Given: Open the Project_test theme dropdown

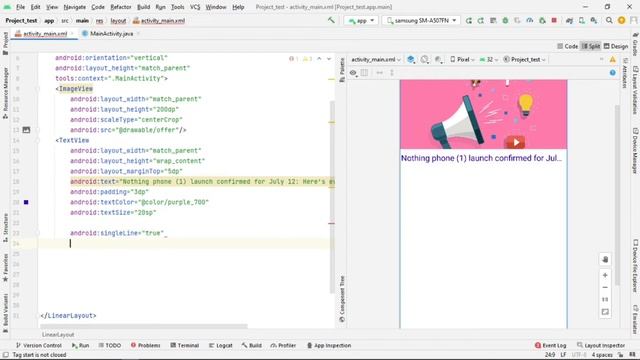Looking at the screenshot, I should point(524,60).
